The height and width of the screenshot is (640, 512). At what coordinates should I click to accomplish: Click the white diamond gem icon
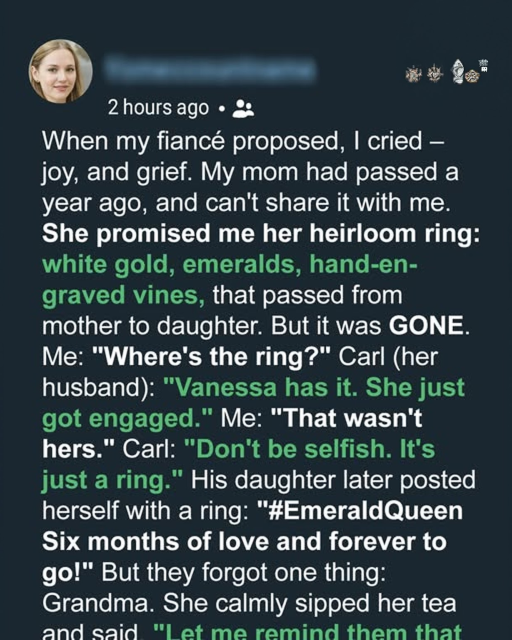click(459, 70)
